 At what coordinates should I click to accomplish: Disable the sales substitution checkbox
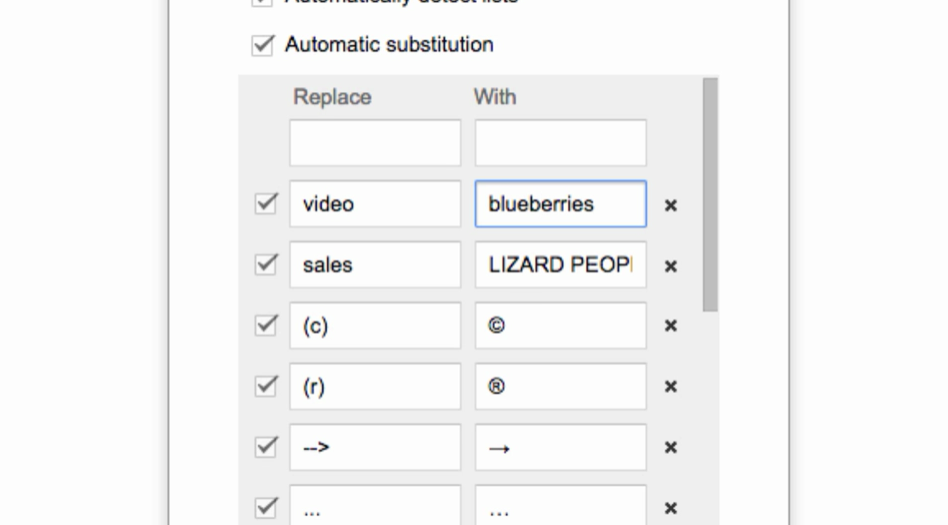[x=266, y=265]
